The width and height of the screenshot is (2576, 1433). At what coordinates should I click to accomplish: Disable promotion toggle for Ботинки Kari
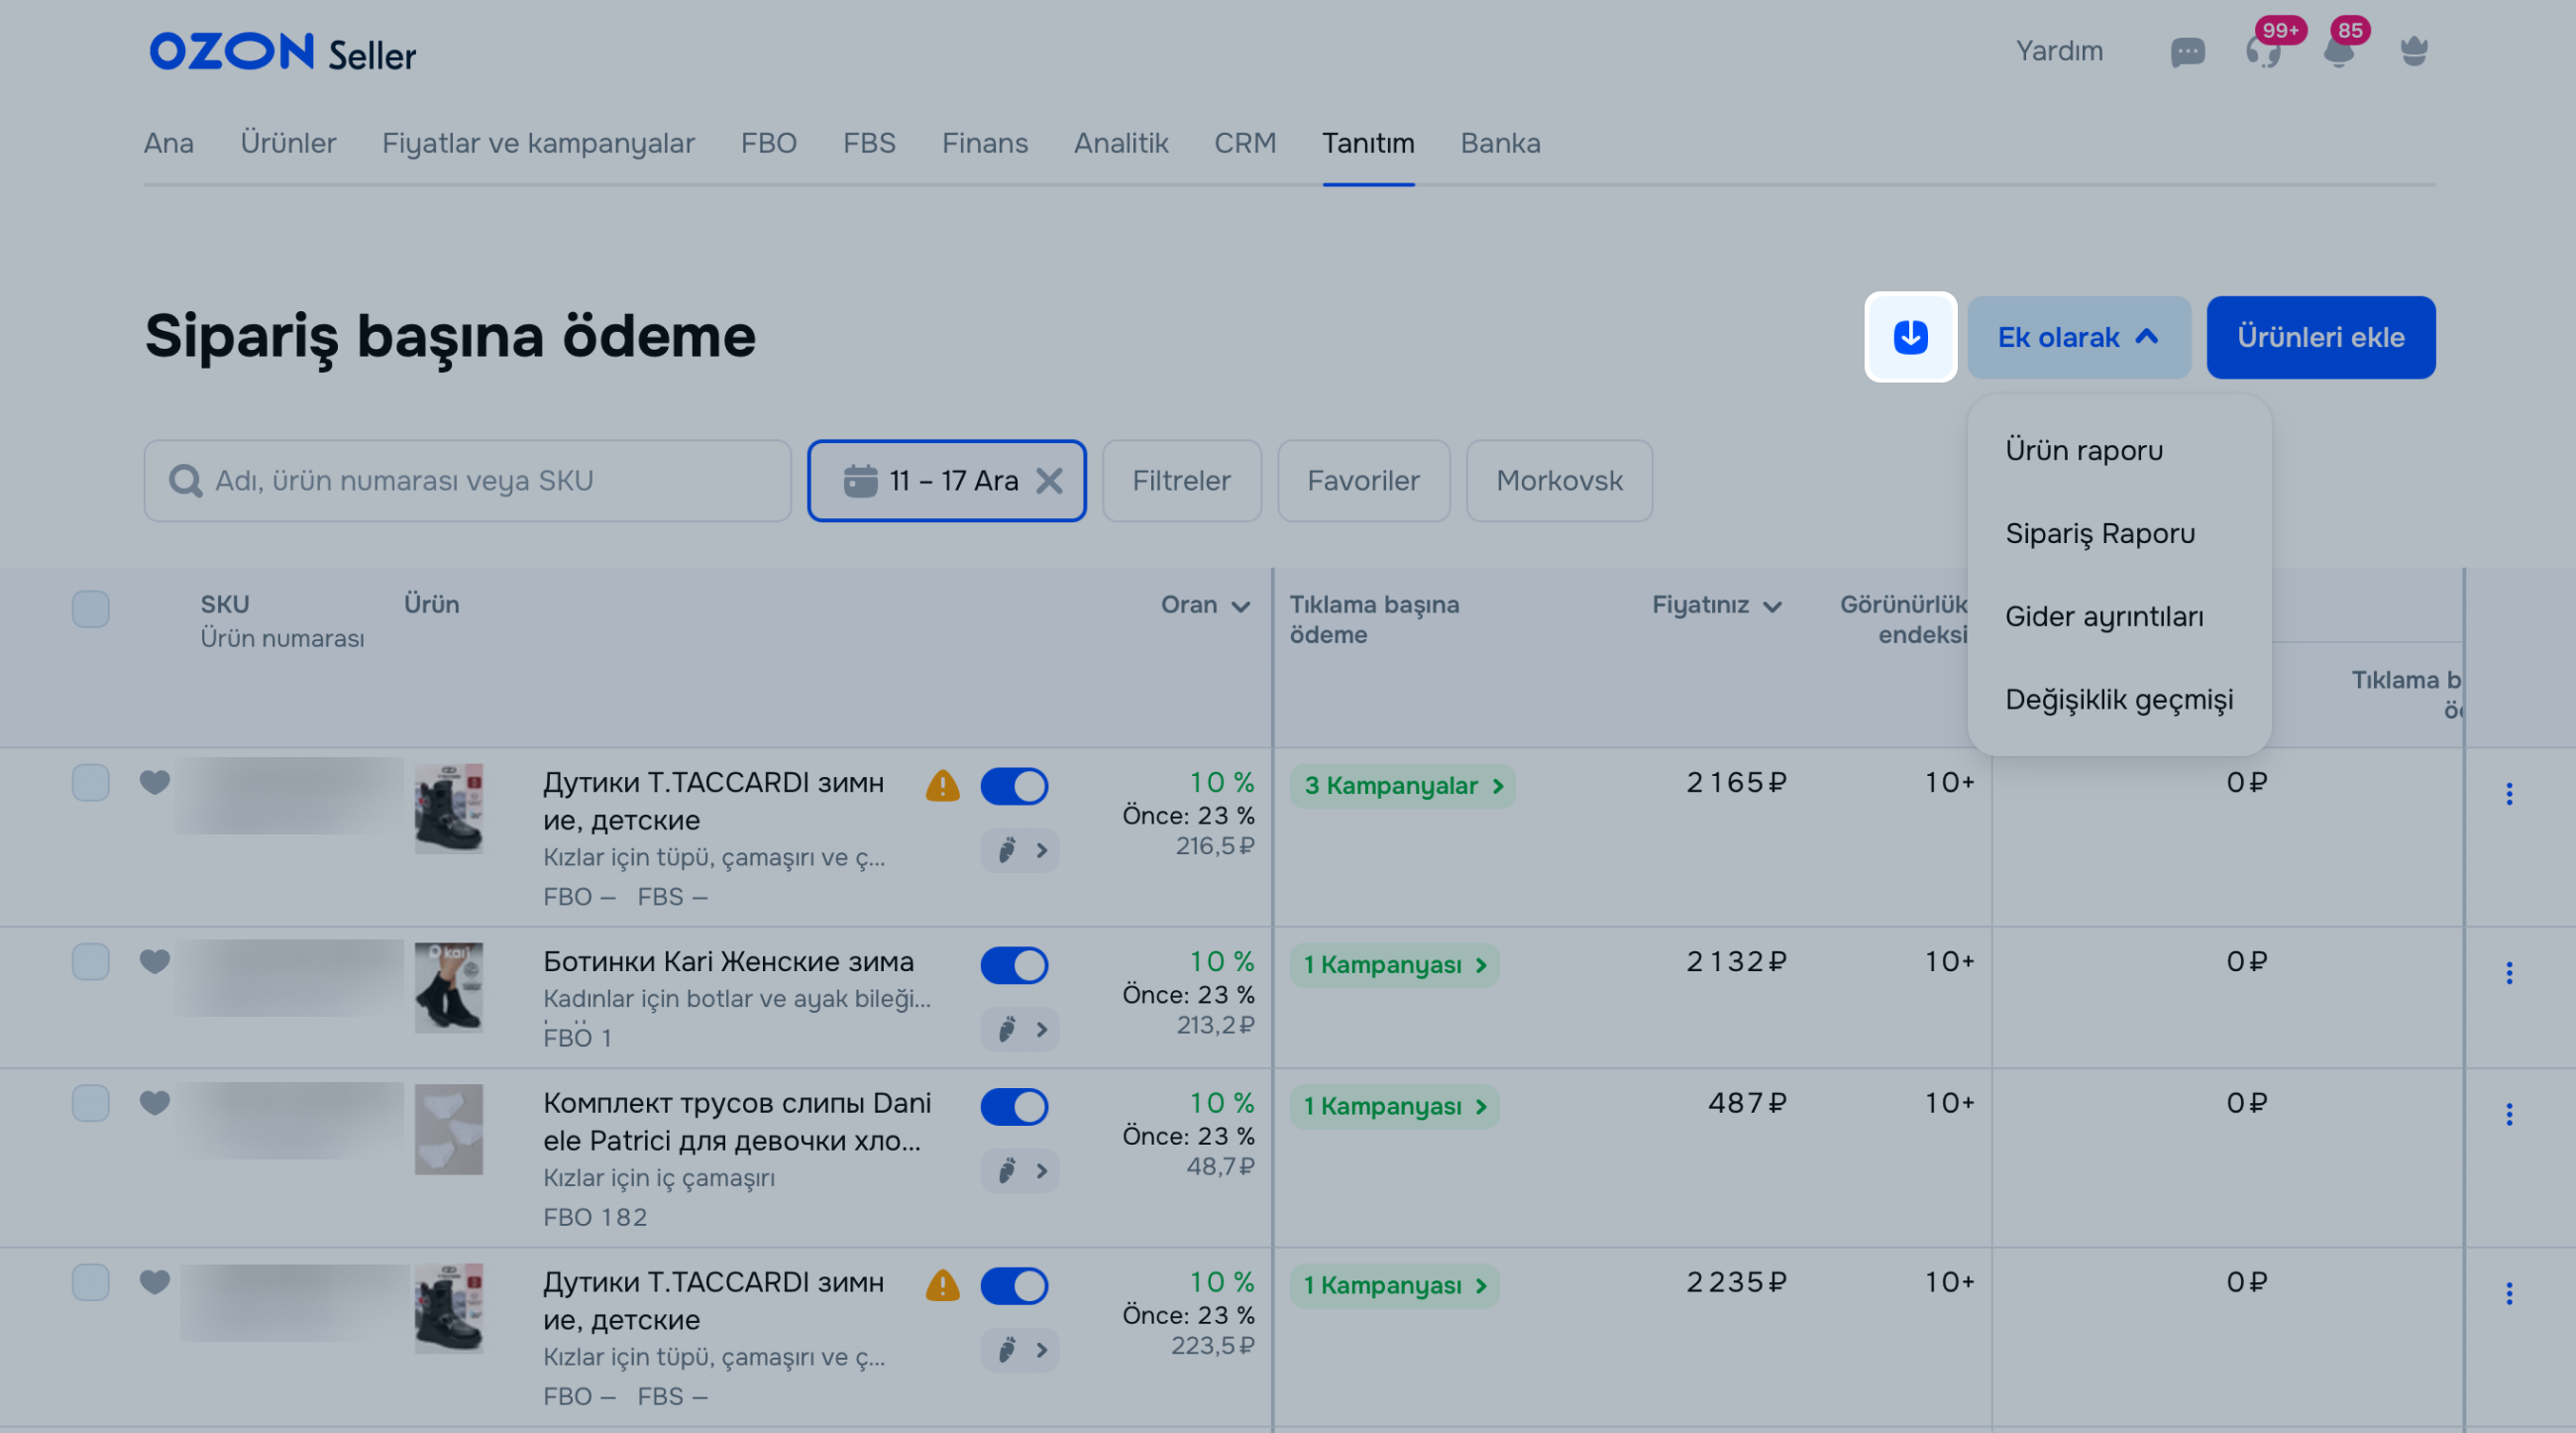1014,965
